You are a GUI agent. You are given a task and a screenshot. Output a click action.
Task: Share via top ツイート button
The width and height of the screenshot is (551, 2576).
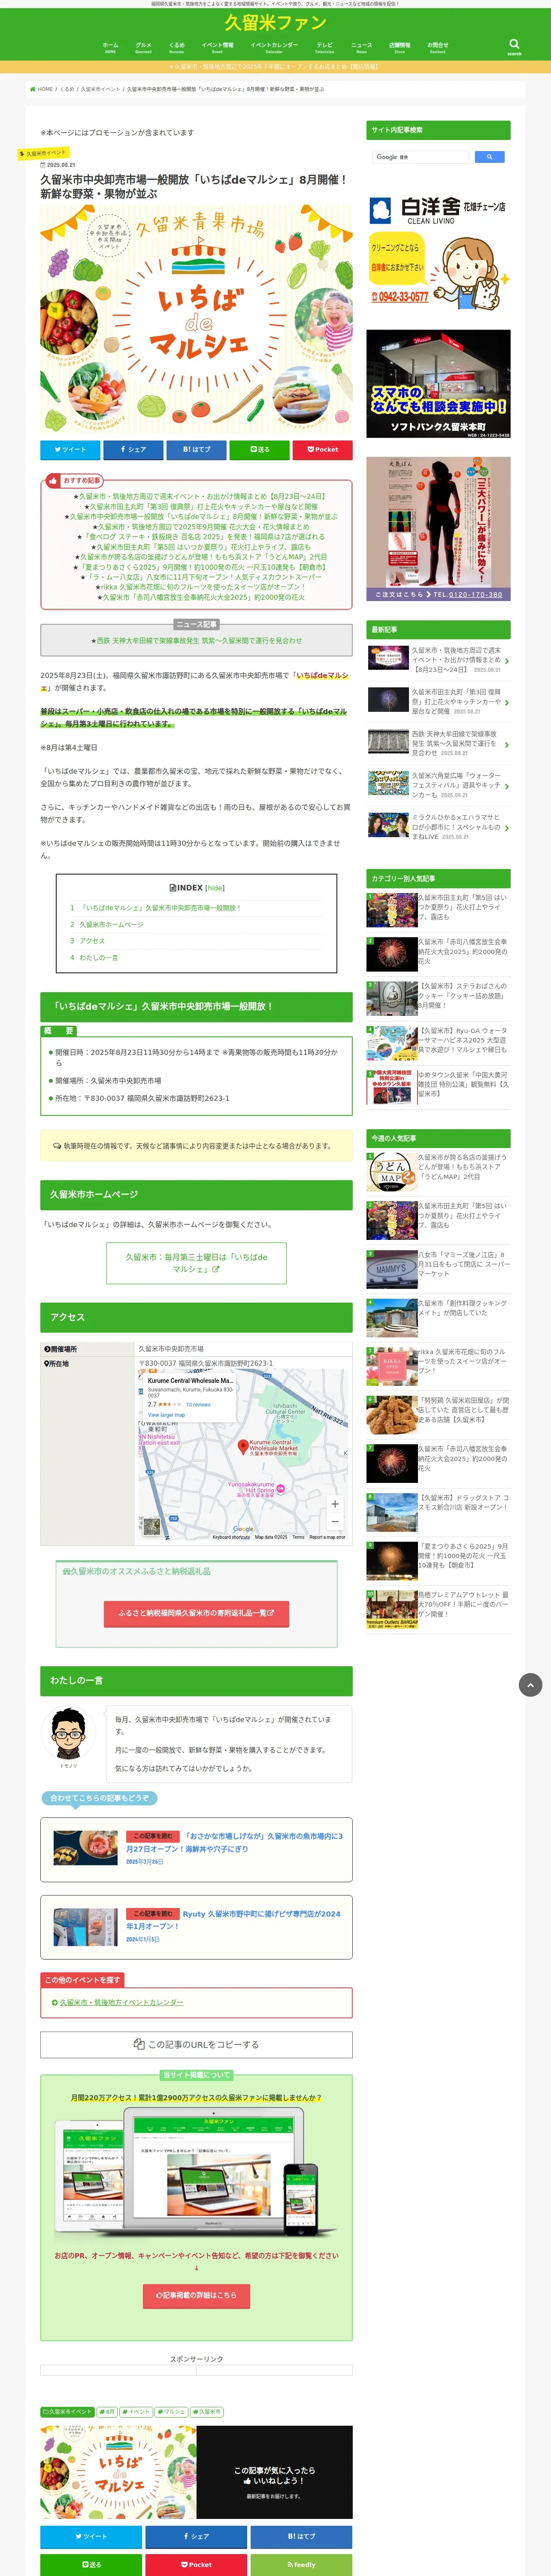coord(70,450)
